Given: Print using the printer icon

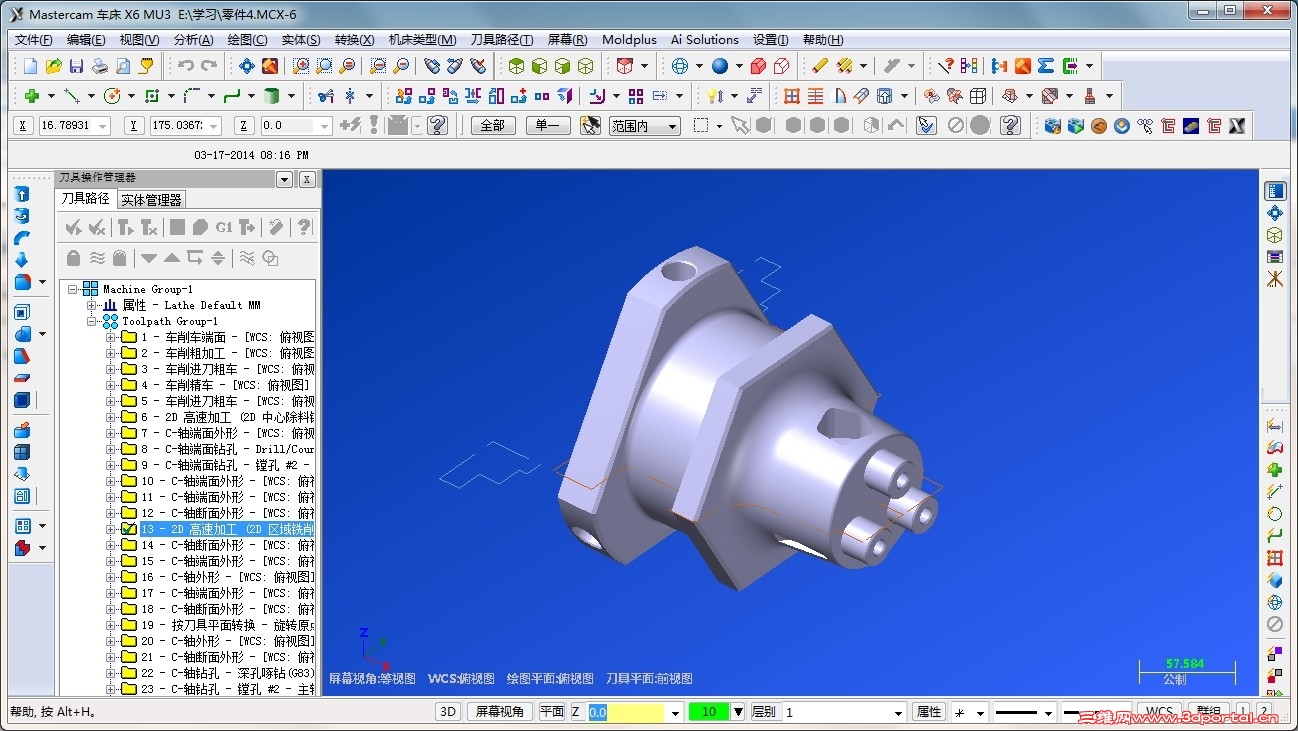Looking at the screenshot, I should [x=100, y=66].
